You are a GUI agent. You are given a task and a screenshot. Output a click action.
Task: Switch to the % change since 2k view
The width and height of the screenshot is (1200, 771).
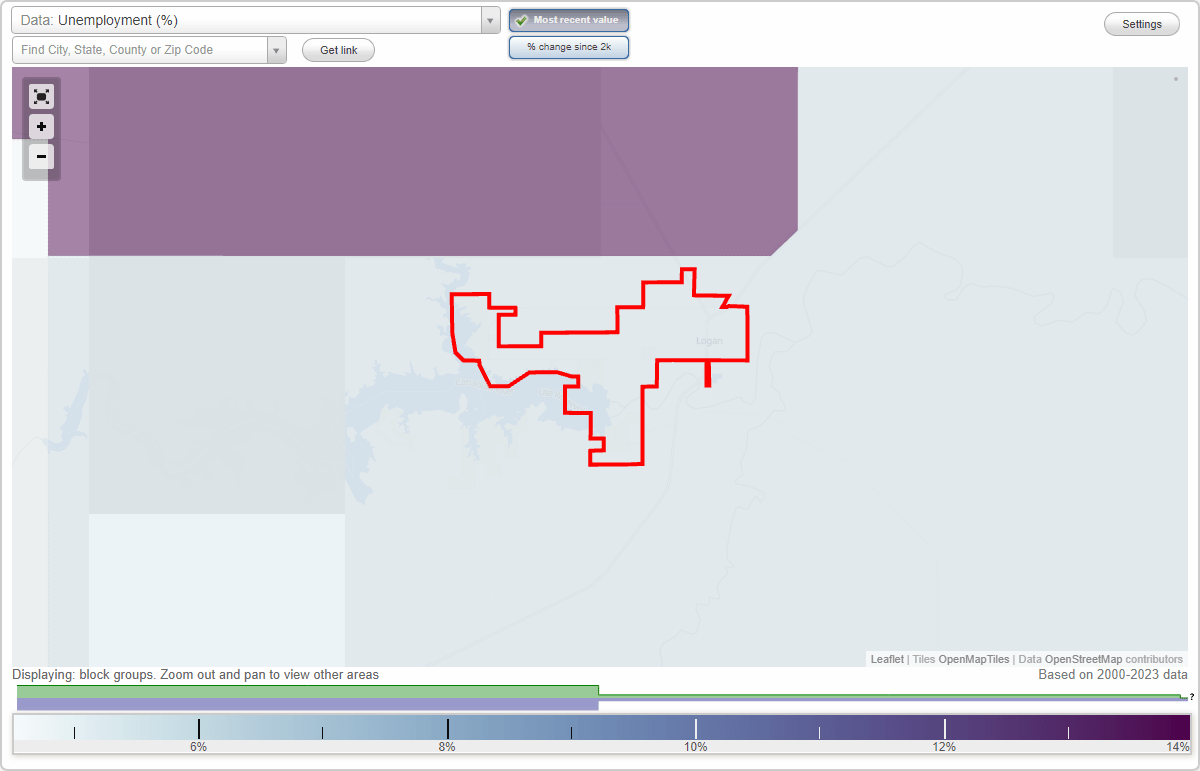tap(568, 46)
